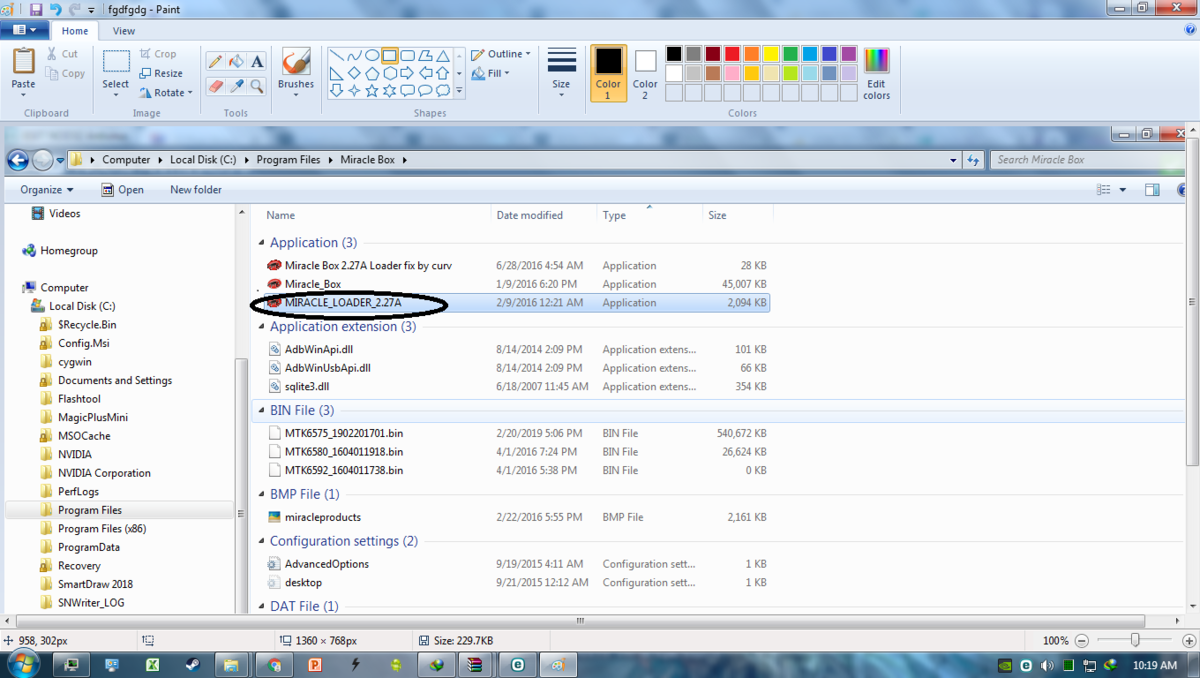Click the zoom out minus button

pos(1082,641)
